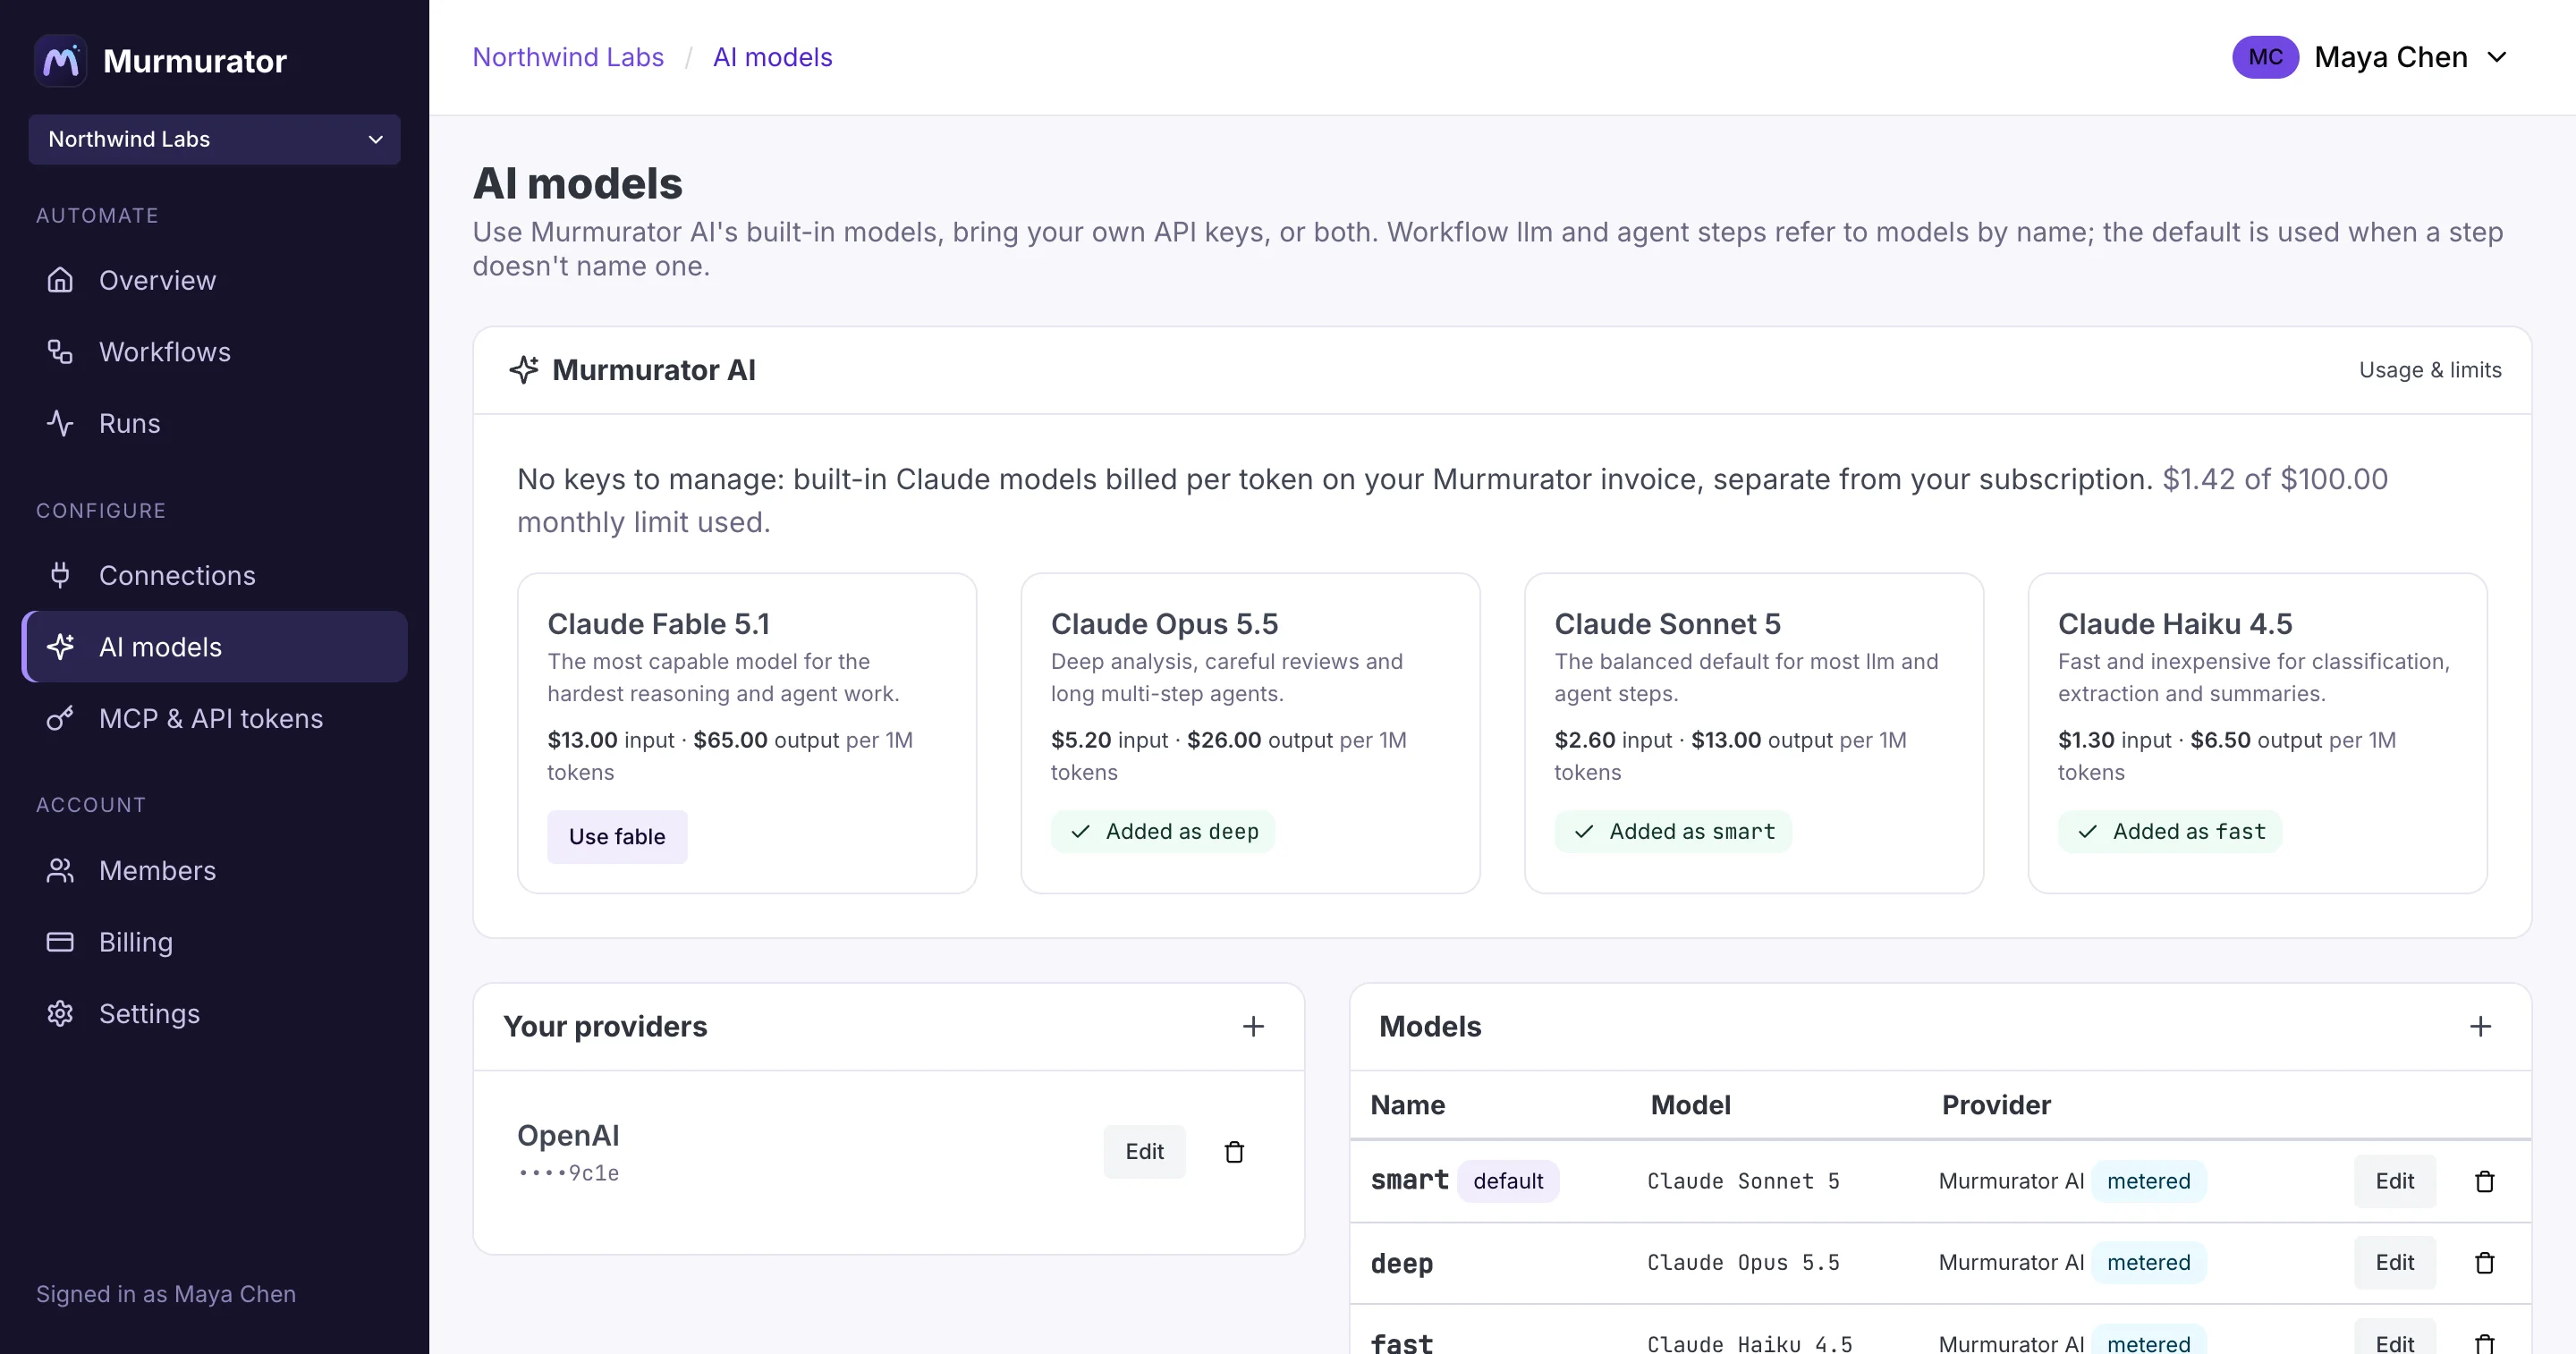Click Northwind Labs breadcrumb link
Image resolution: width=2576 pixels, height=1354 pixels.
568,57
